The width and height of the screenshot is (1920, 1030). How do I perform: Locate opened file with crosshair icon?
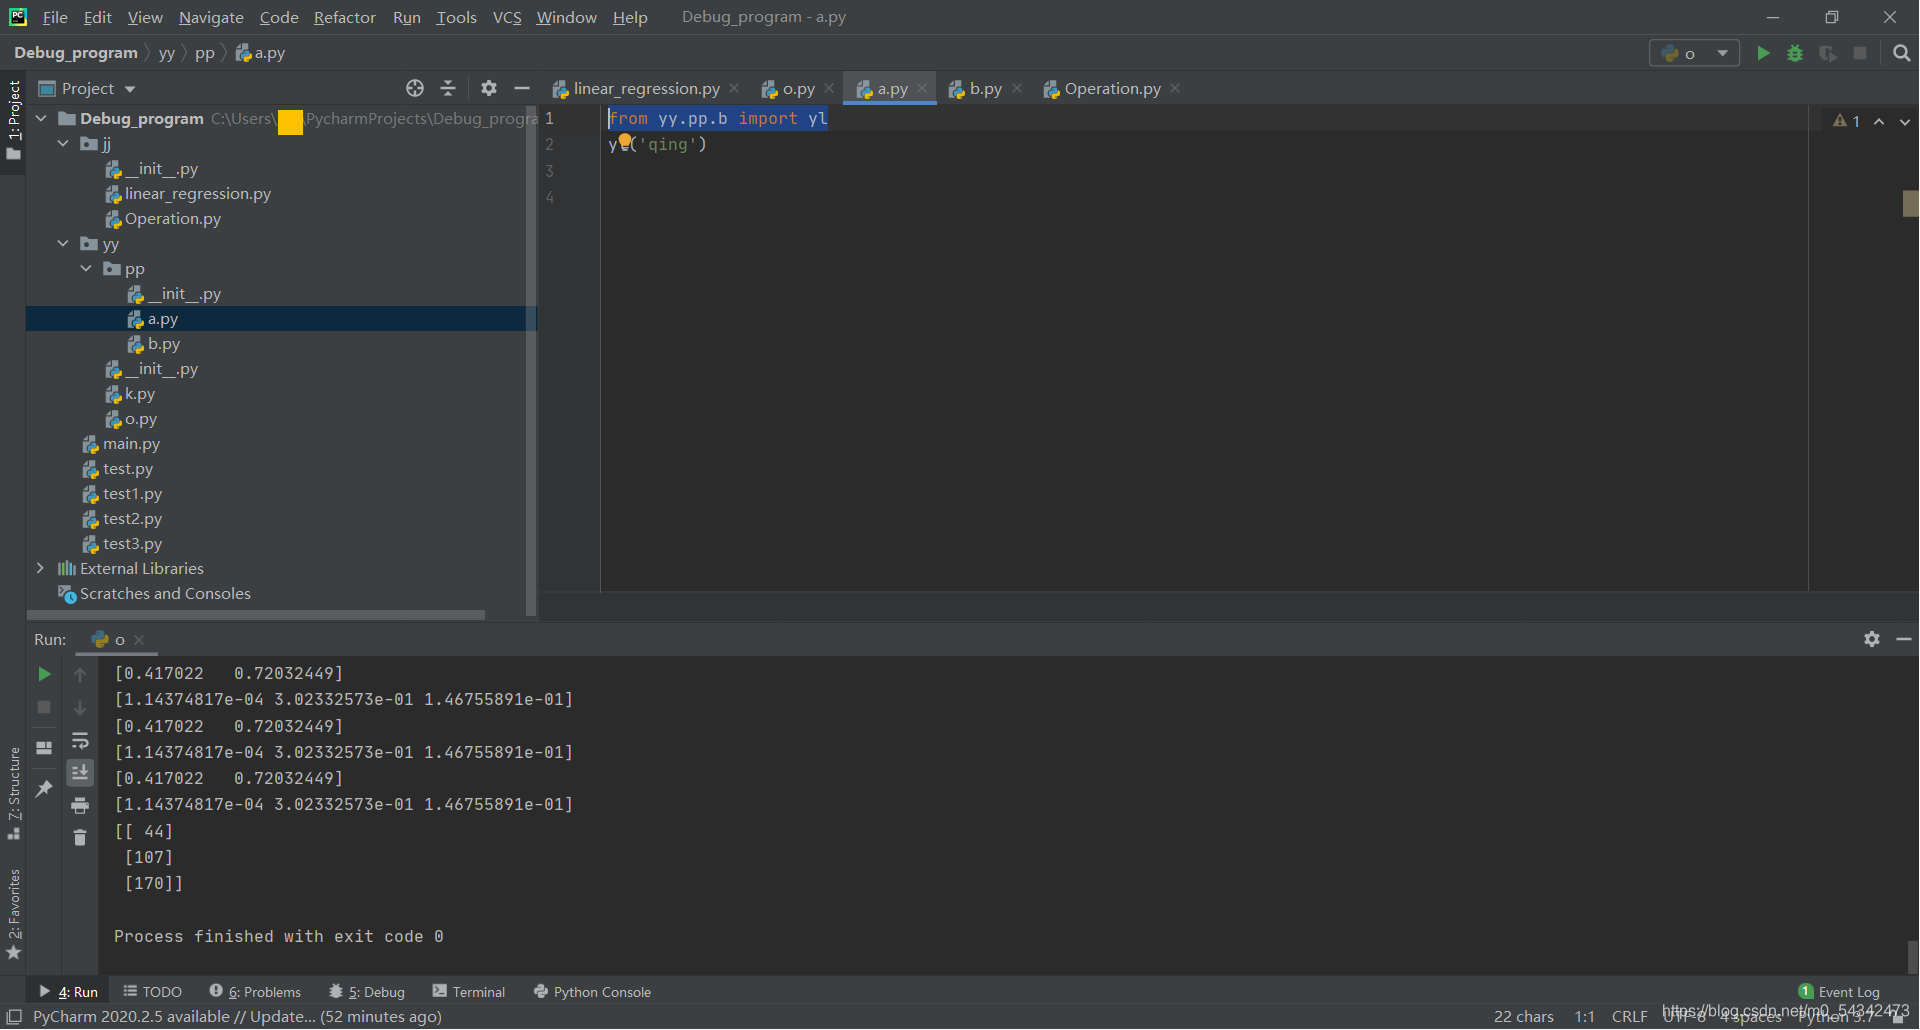415,88
